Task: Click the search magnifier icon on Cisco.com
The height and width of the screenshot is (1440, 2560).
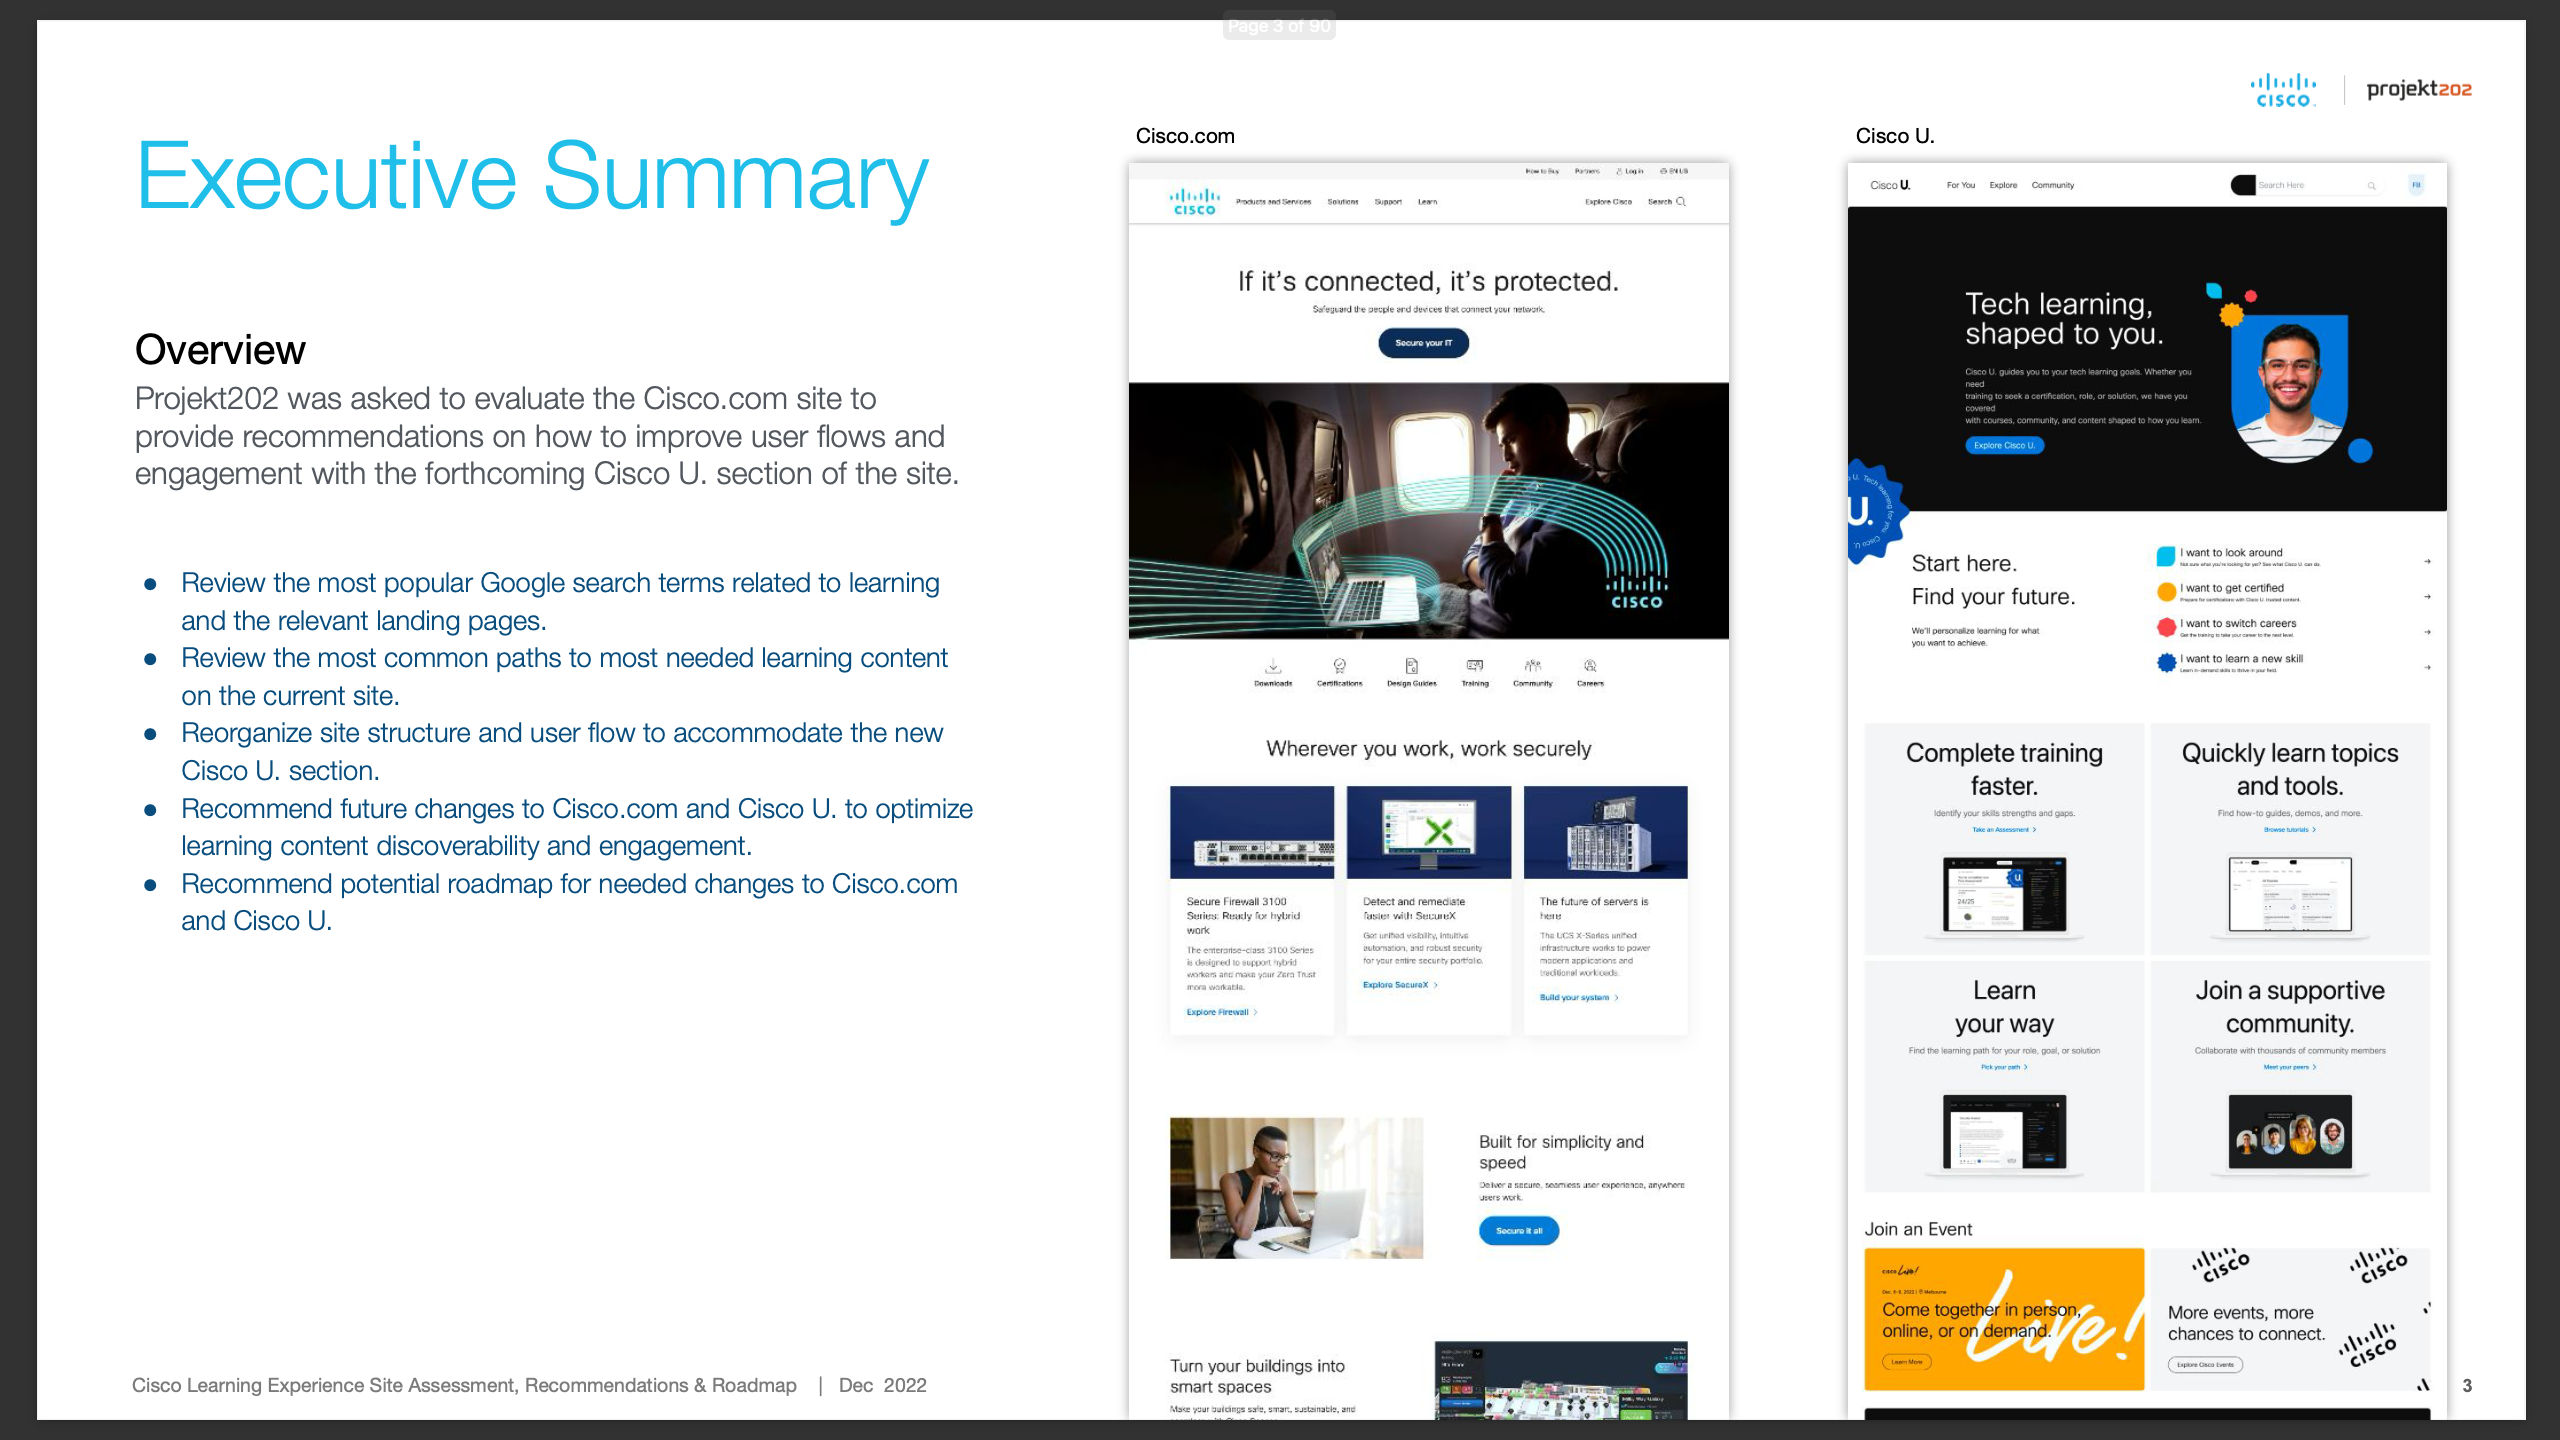Action: click(1681, 202)
